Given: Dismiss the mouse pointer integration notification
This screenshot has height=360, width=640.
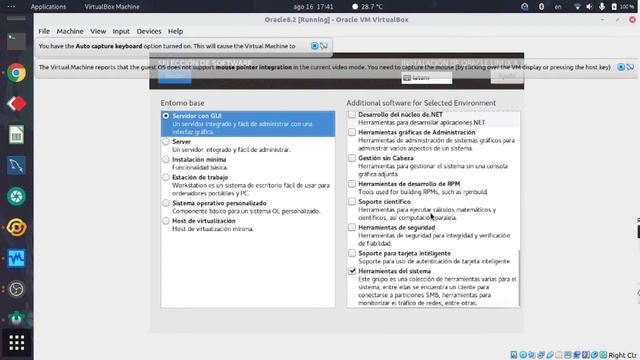Looking at the screenshot, I should 621,67.
